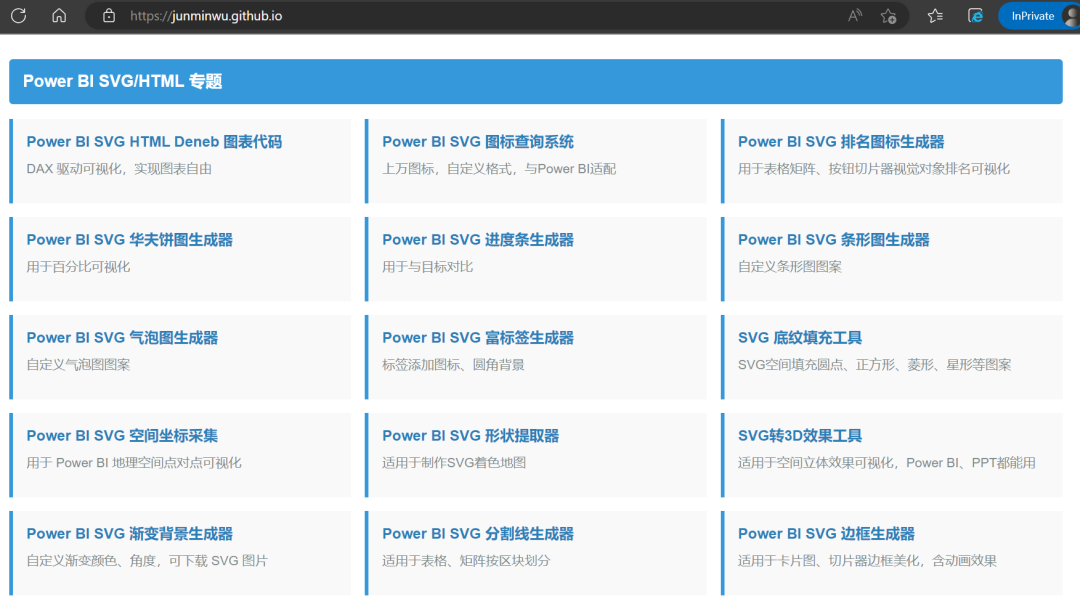Click the InPrivate profile button
Viewport: 1080px width, 596px height.
click(x=1039, y=16)
